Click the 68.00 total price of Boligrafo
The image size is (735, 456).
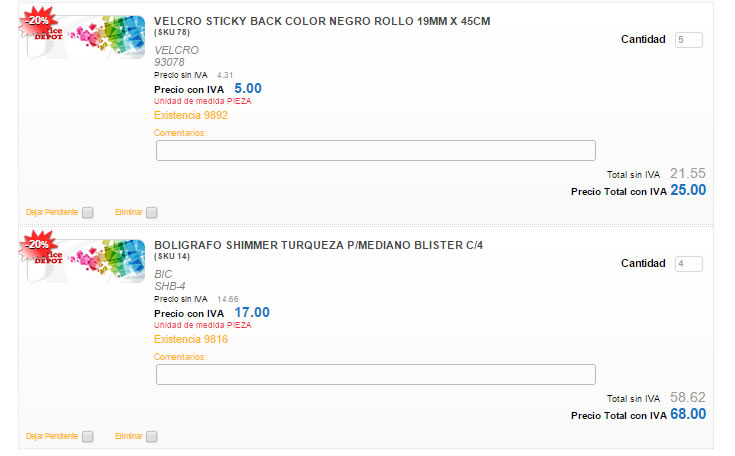click(688, 414)
